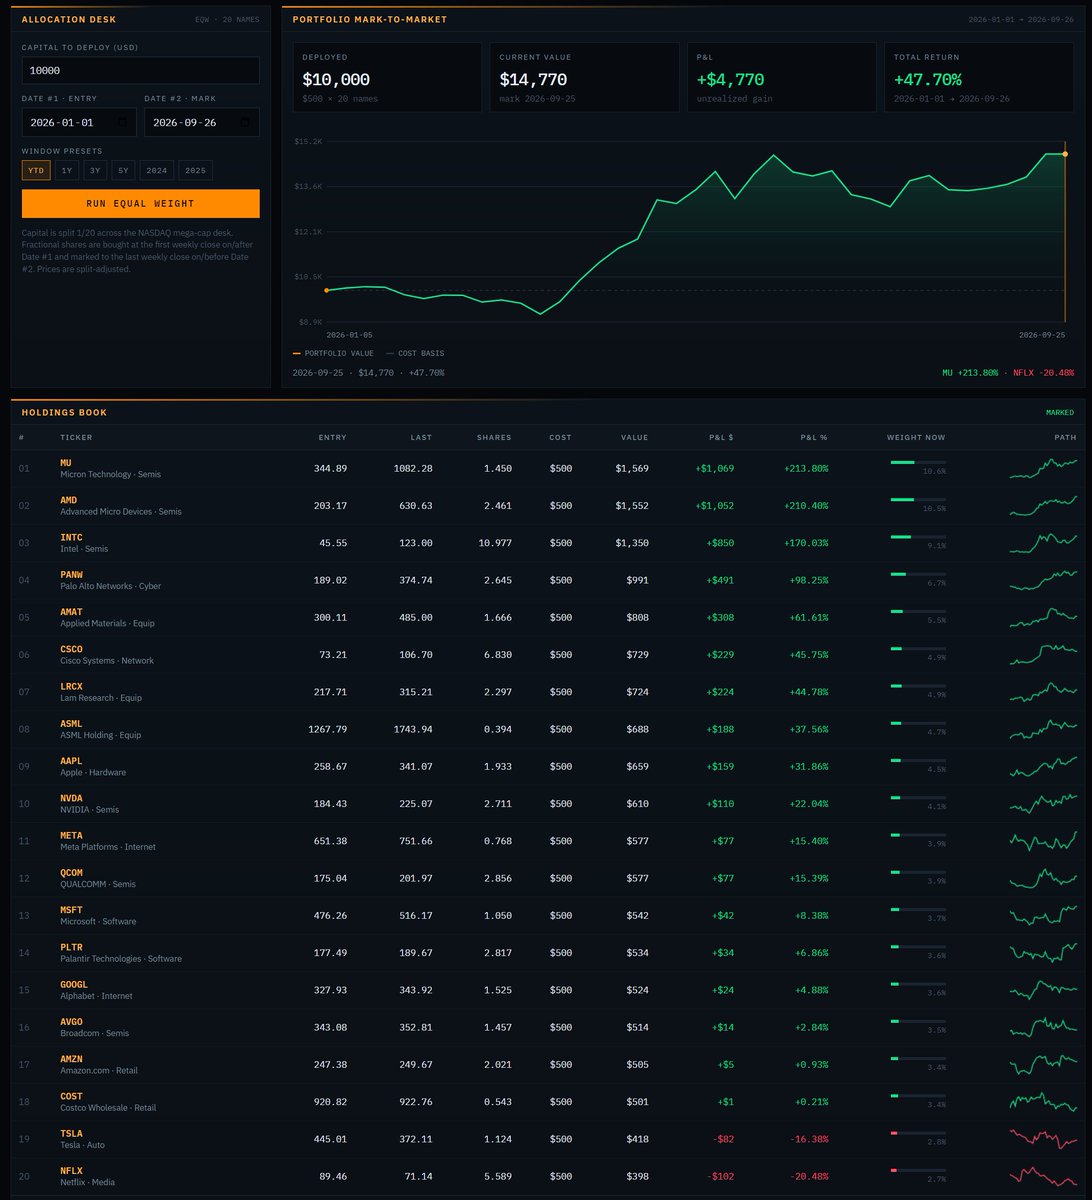Select the 1Y window preset
Image resolution: width=1092 pixels, height=1200 pixels.
point(67,171)
